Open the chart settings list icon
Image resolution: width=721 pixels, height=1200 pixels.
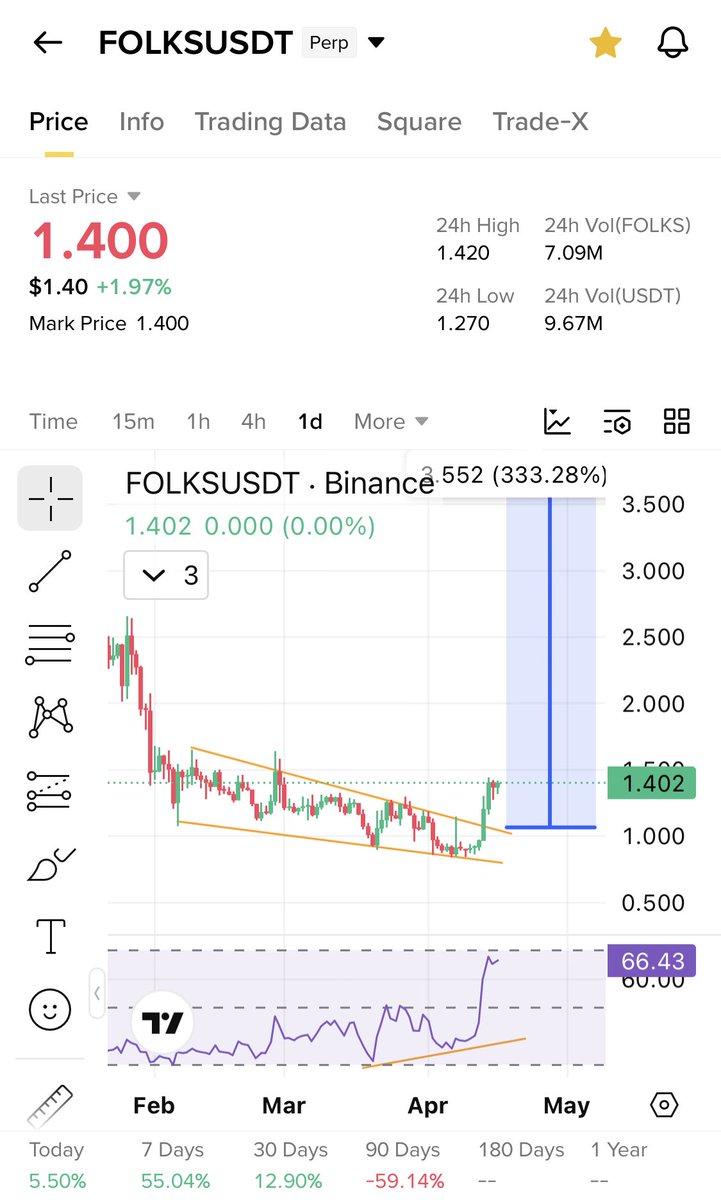click(617, 422)
